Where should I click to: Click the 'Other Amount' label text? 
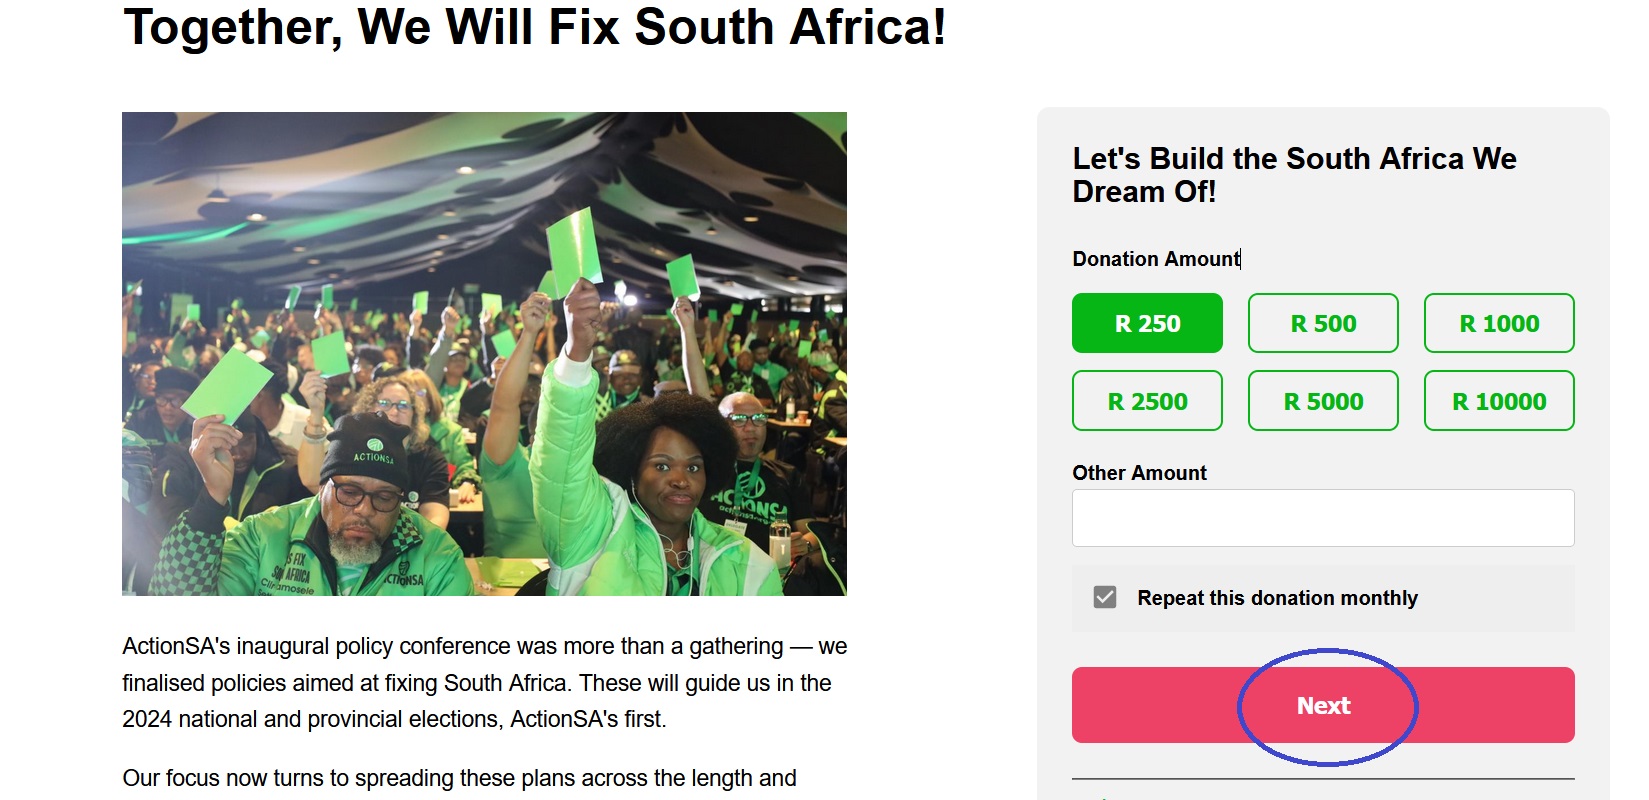(x=1139, y=473)
